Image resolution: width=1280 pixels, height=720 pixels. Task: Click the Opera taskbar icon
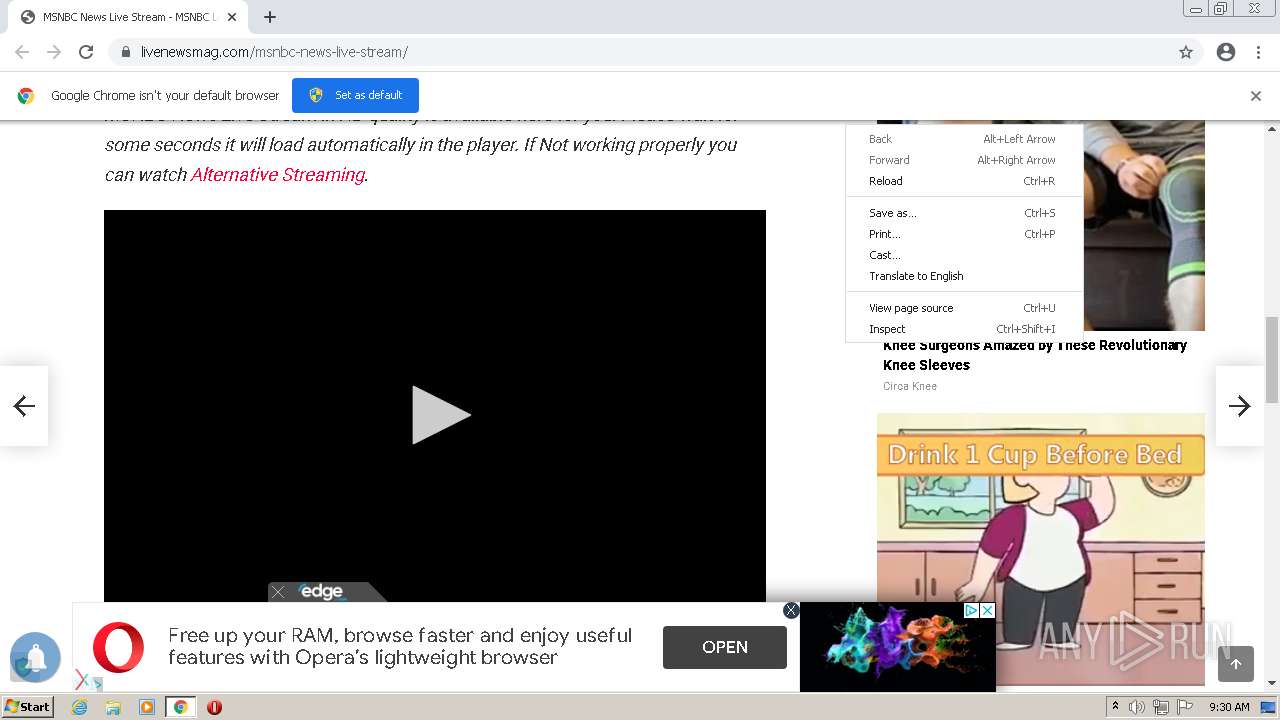pyautogui.click(x=214, y=707)
